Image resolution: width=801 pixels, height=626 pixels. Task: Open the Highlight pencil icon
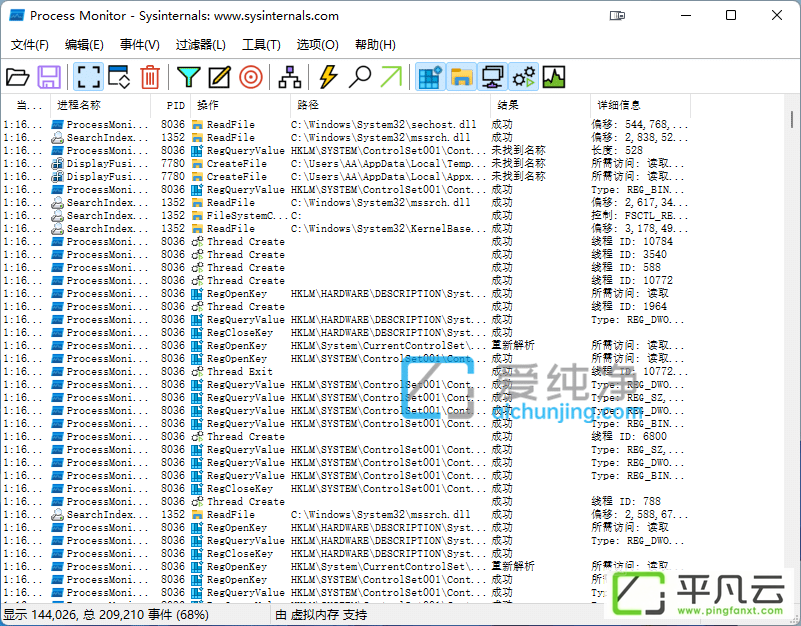point(220,77)
